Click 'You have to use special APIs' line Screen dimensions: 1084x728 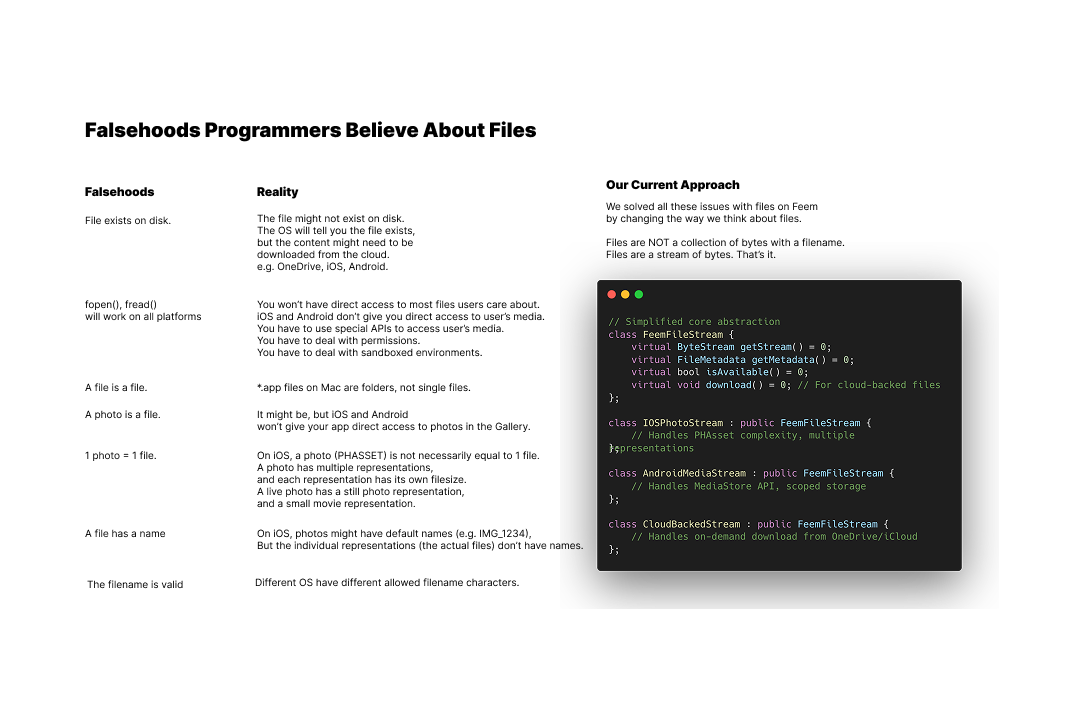(380, 329)
